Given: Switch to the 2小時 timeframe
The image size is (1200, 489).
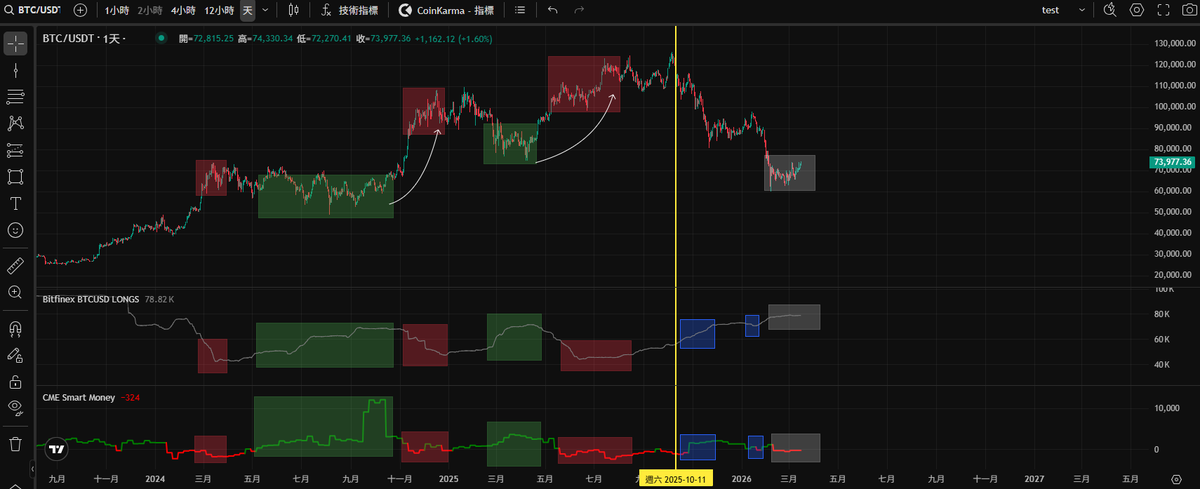Looking at the screenshot, I should (x=150, y=10).
